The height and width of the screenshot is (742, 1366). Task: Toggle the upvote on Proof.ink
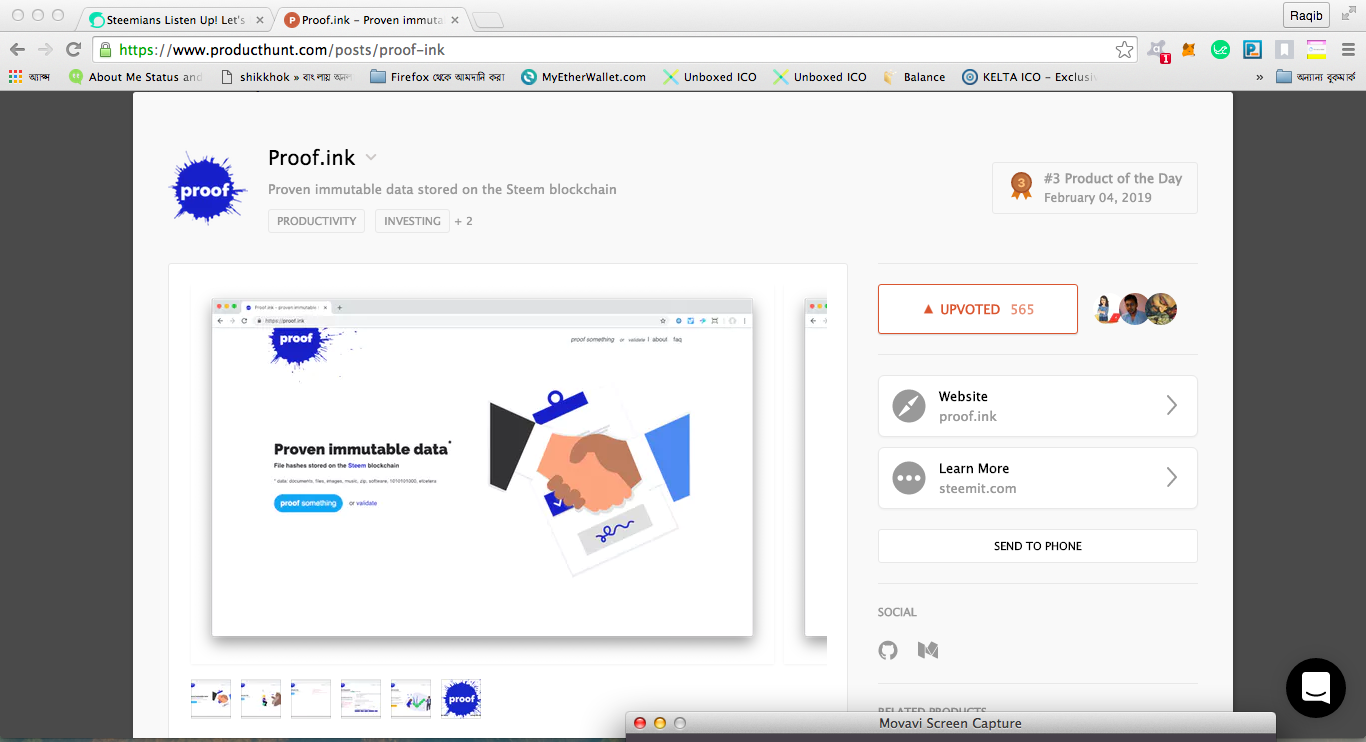[977, 309]
